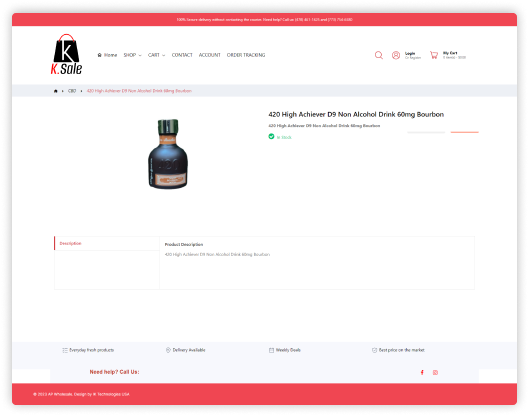Open My Cart summary link
This screenshot has height=416, width=529.
click(x=454, y=55)
